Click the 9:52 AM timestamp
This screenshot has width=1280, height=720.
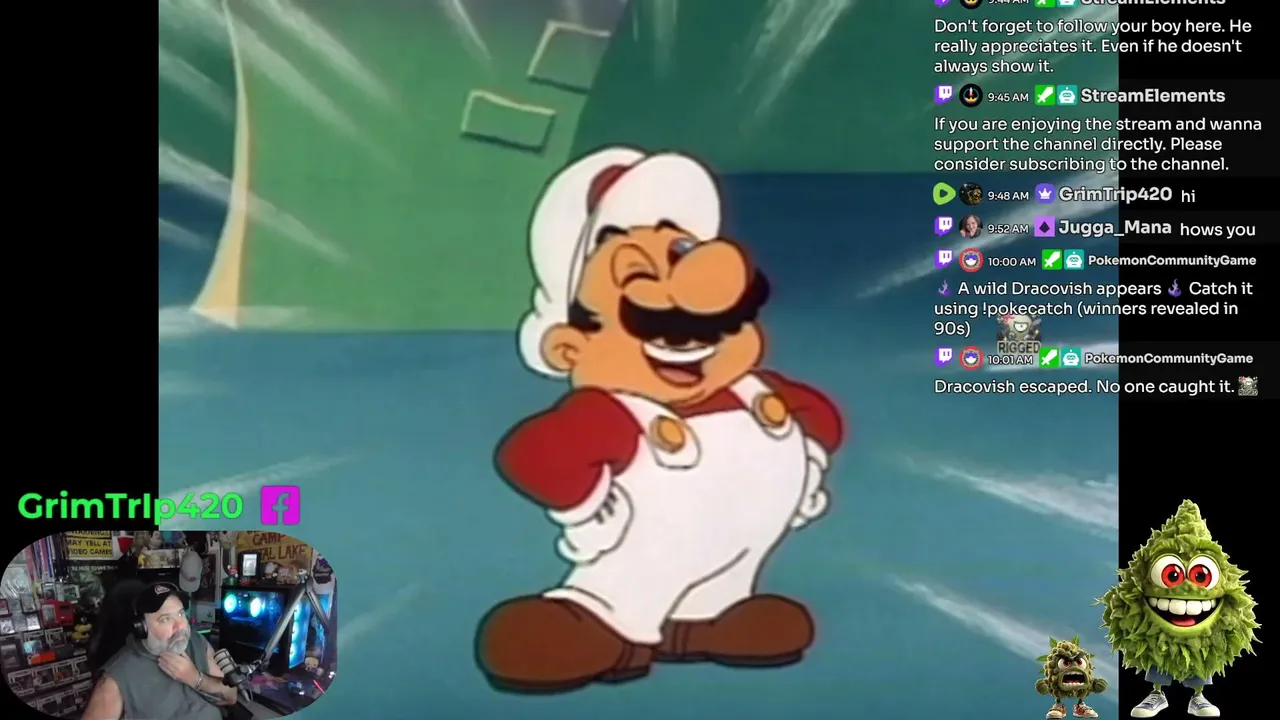tap(1008, 228)
